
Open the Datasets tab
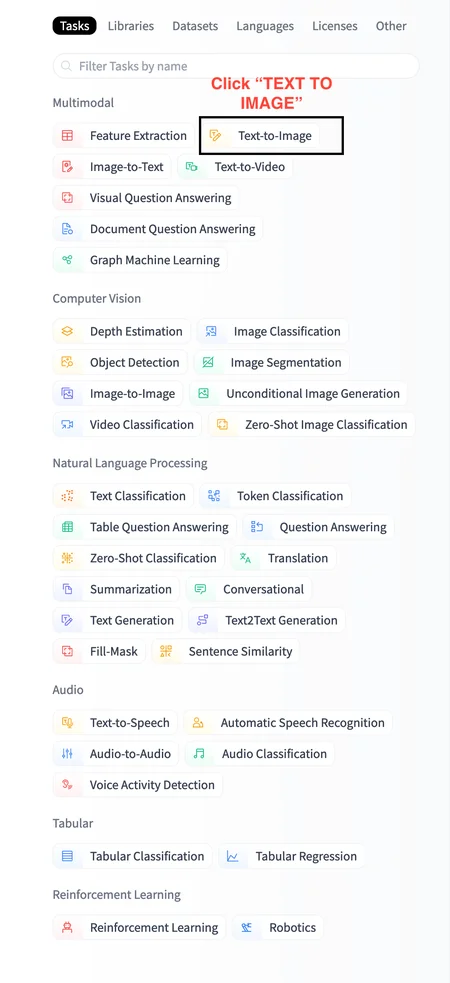[196, 26]
